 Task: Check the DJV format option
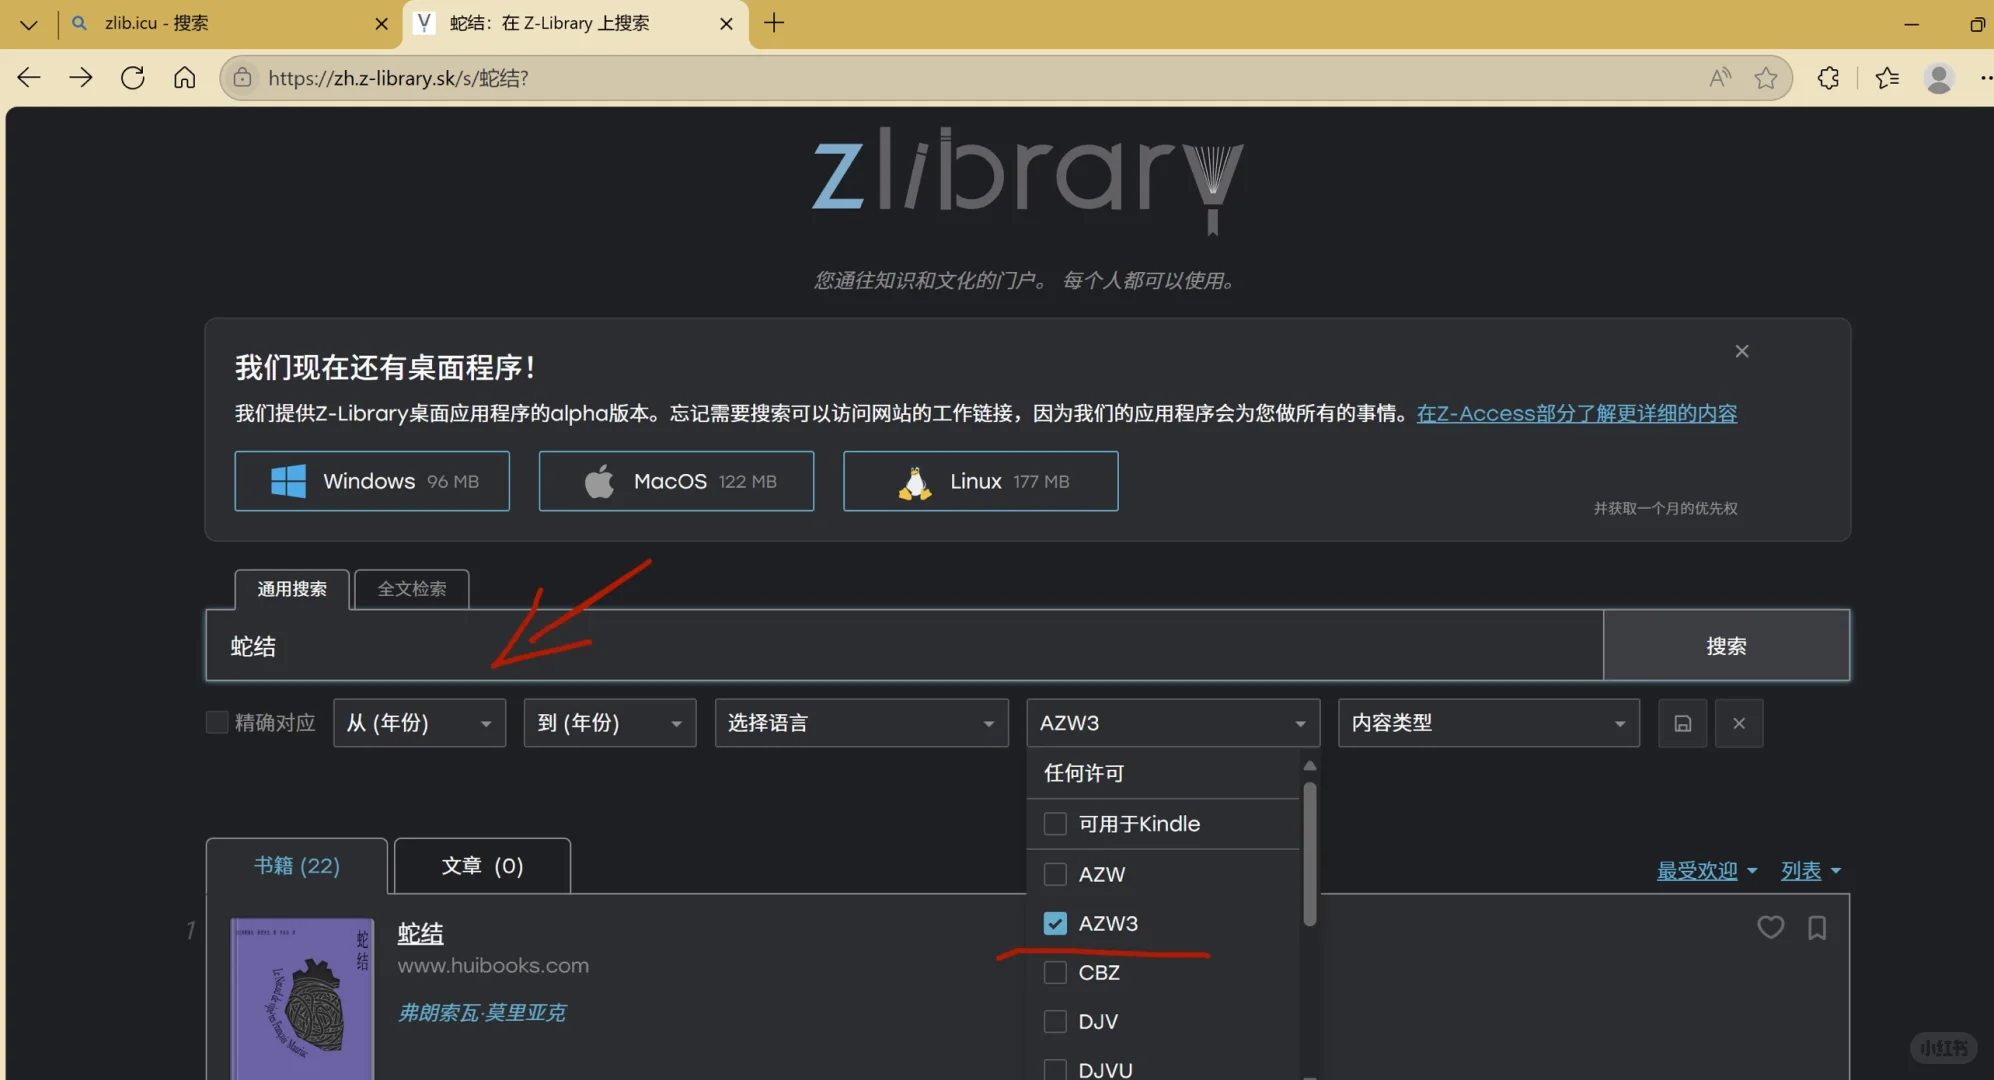[1055, 1021]
